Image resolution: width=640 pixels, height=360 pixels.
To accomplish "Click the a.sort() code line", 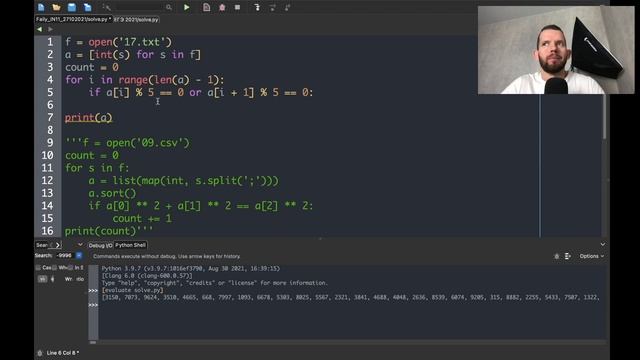I will 112,193.
